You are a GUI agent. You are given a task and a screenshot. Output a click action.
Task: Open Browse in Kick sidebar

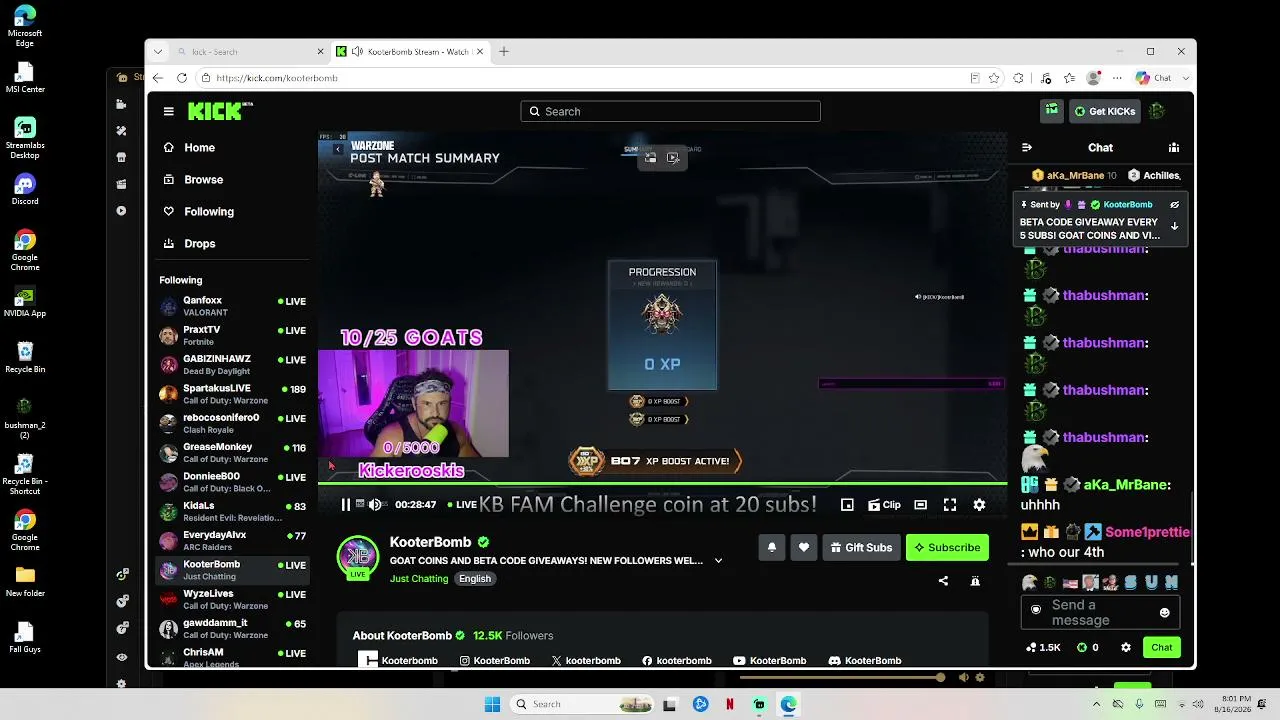click(x=233, y=180)
